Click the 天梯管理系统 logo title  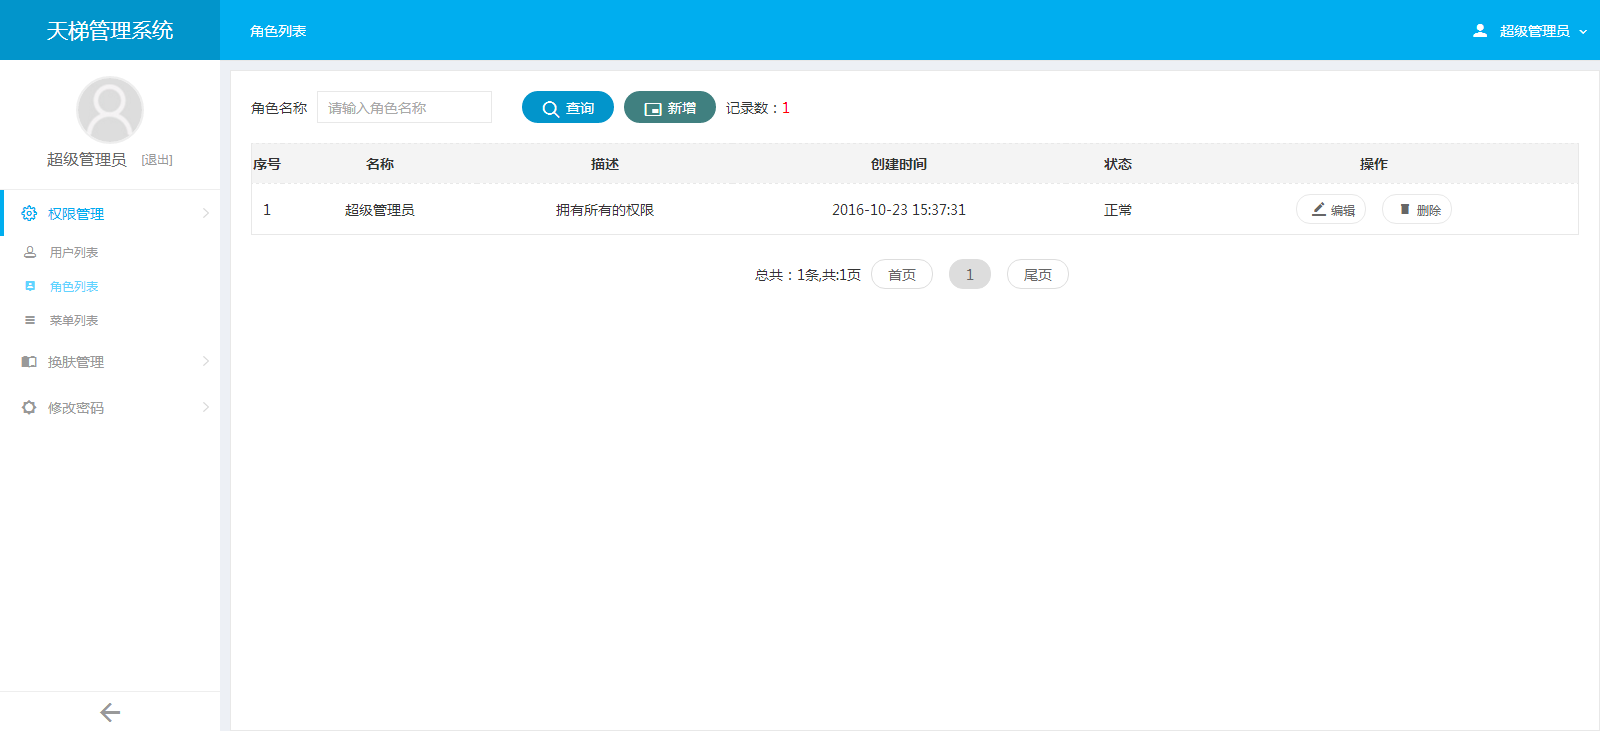pos(110,31)
